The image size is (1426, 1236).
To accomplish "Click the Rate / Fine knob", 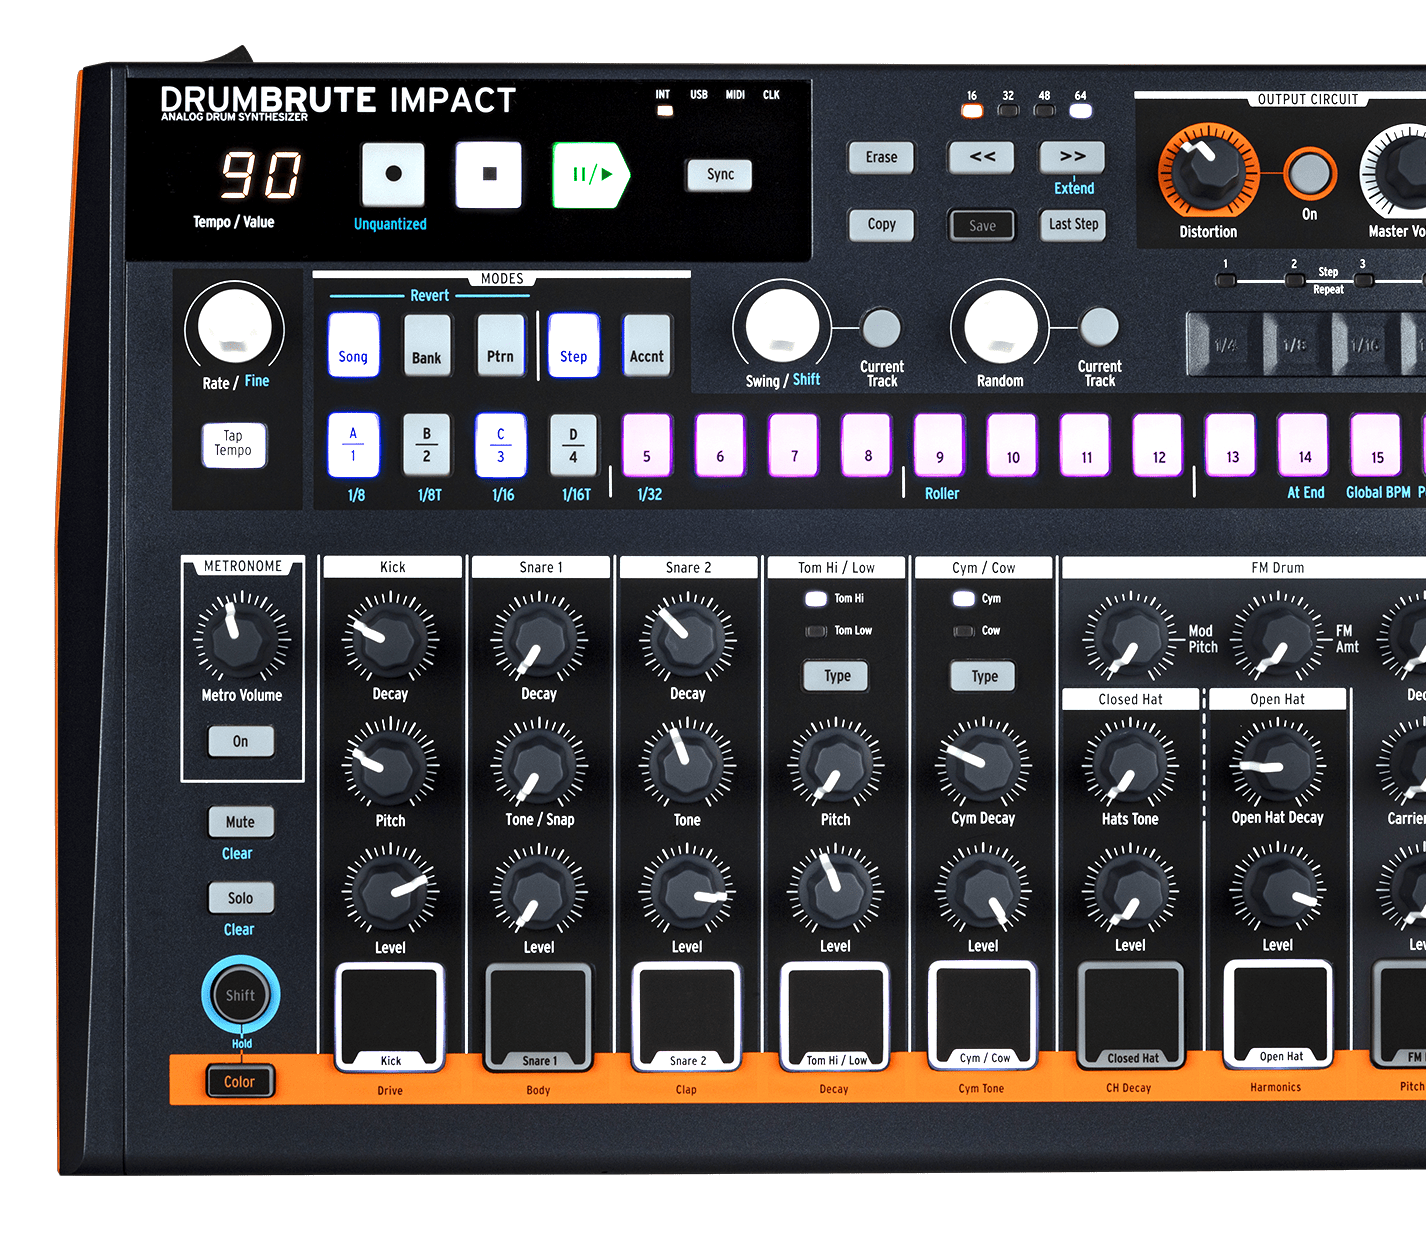I will pos(235,328).
